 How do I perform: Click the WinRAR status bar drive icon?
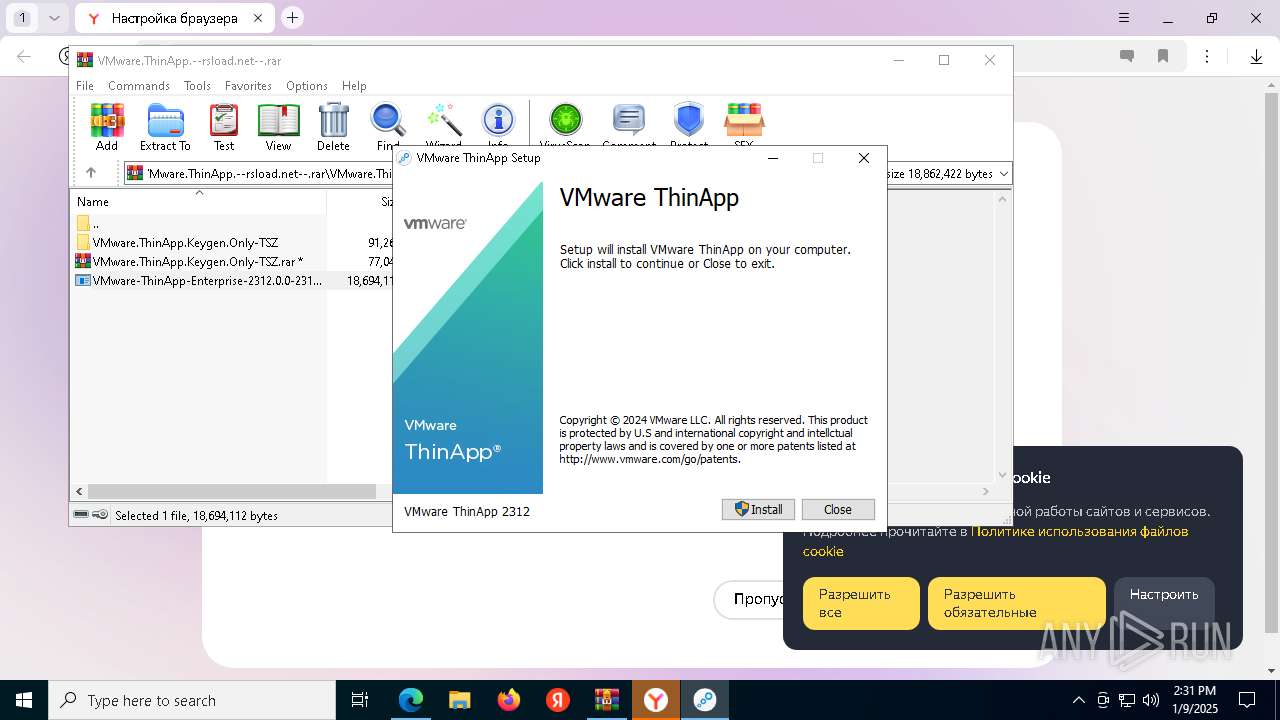[x=81, y=515]
